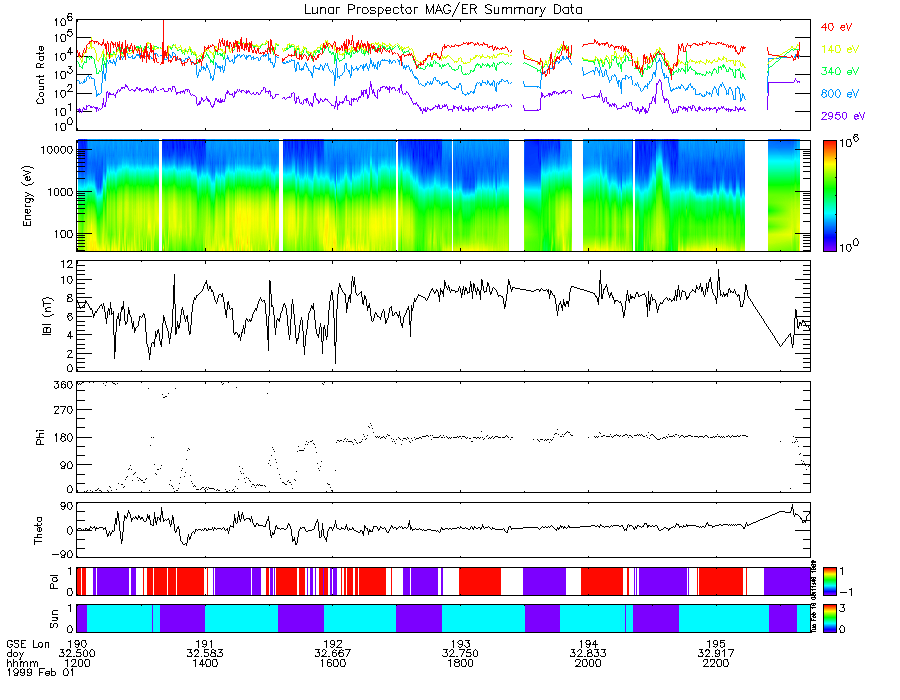Click the |B| axis tick '12'
Image resolution: width=900 pixels, height=700 pixels.
pos(67,265)
